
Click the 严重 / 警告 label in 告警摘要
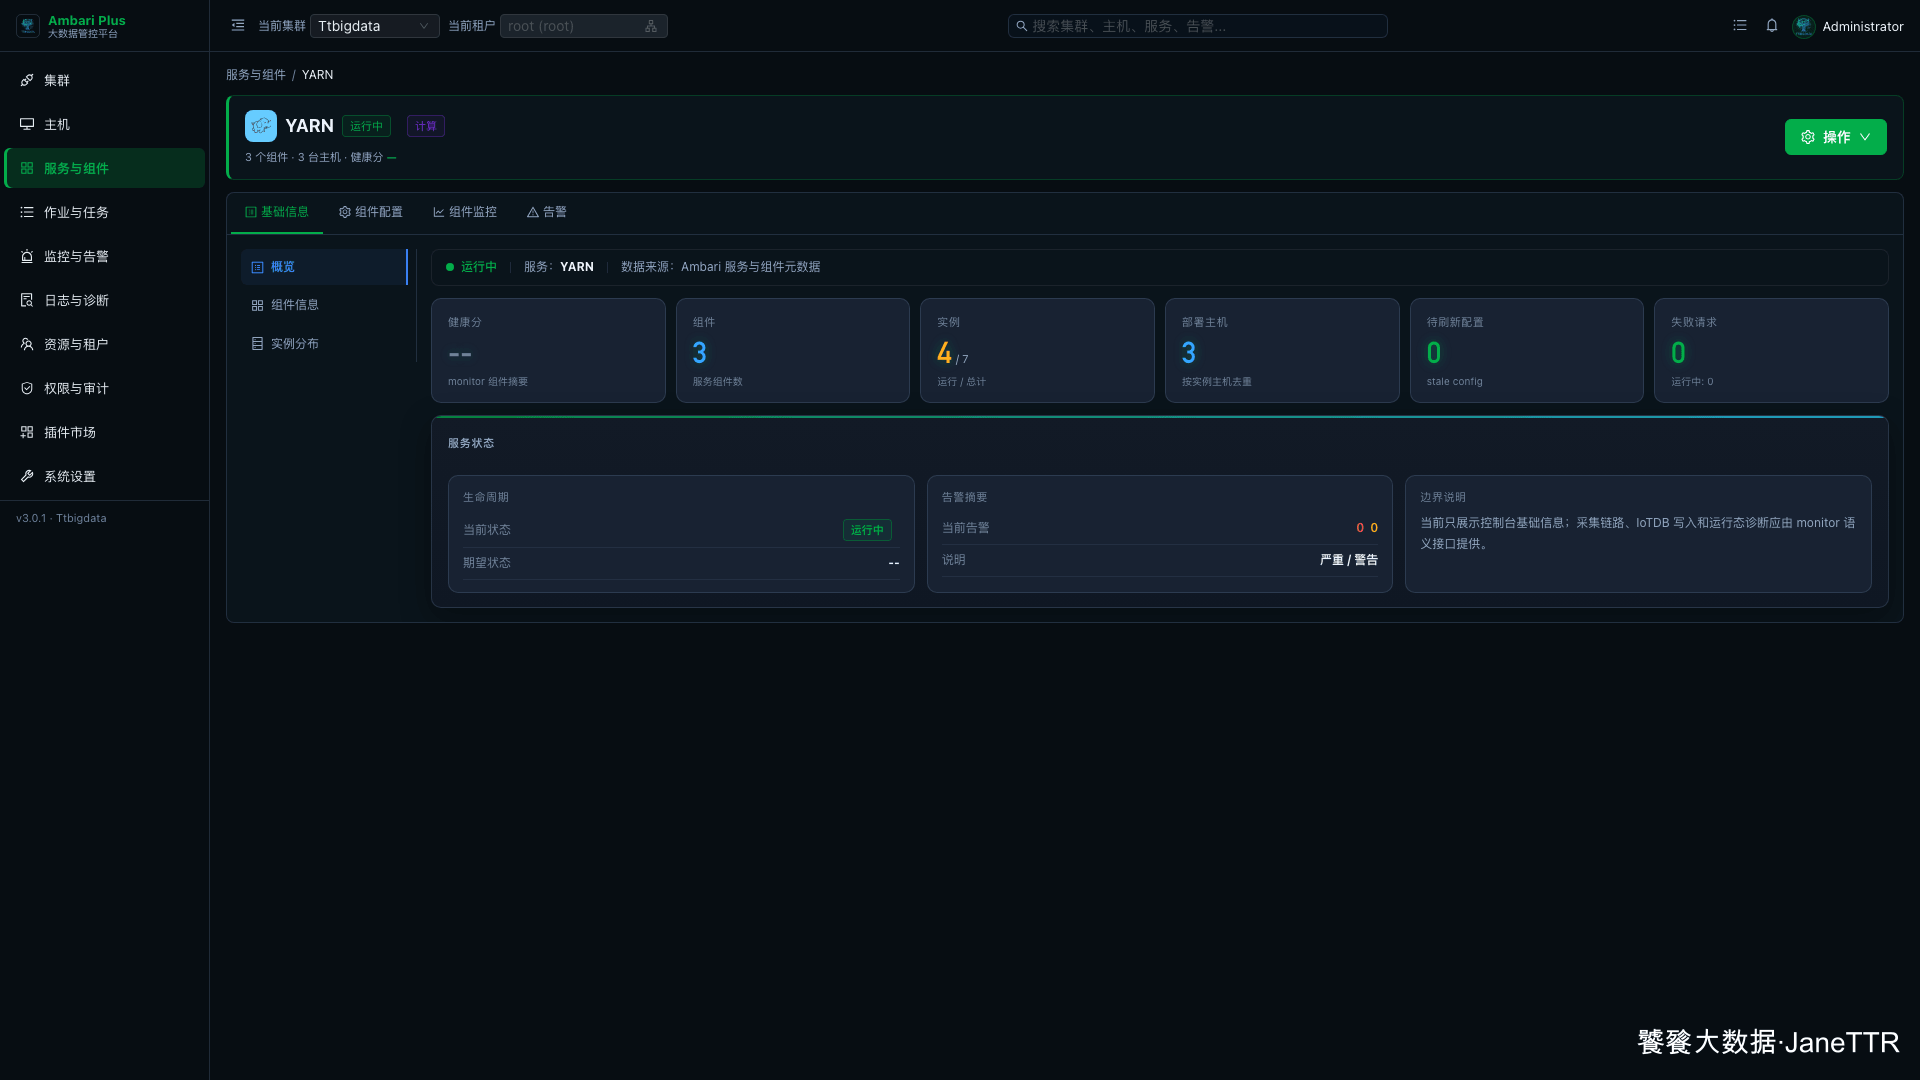tap(1349, 560)
